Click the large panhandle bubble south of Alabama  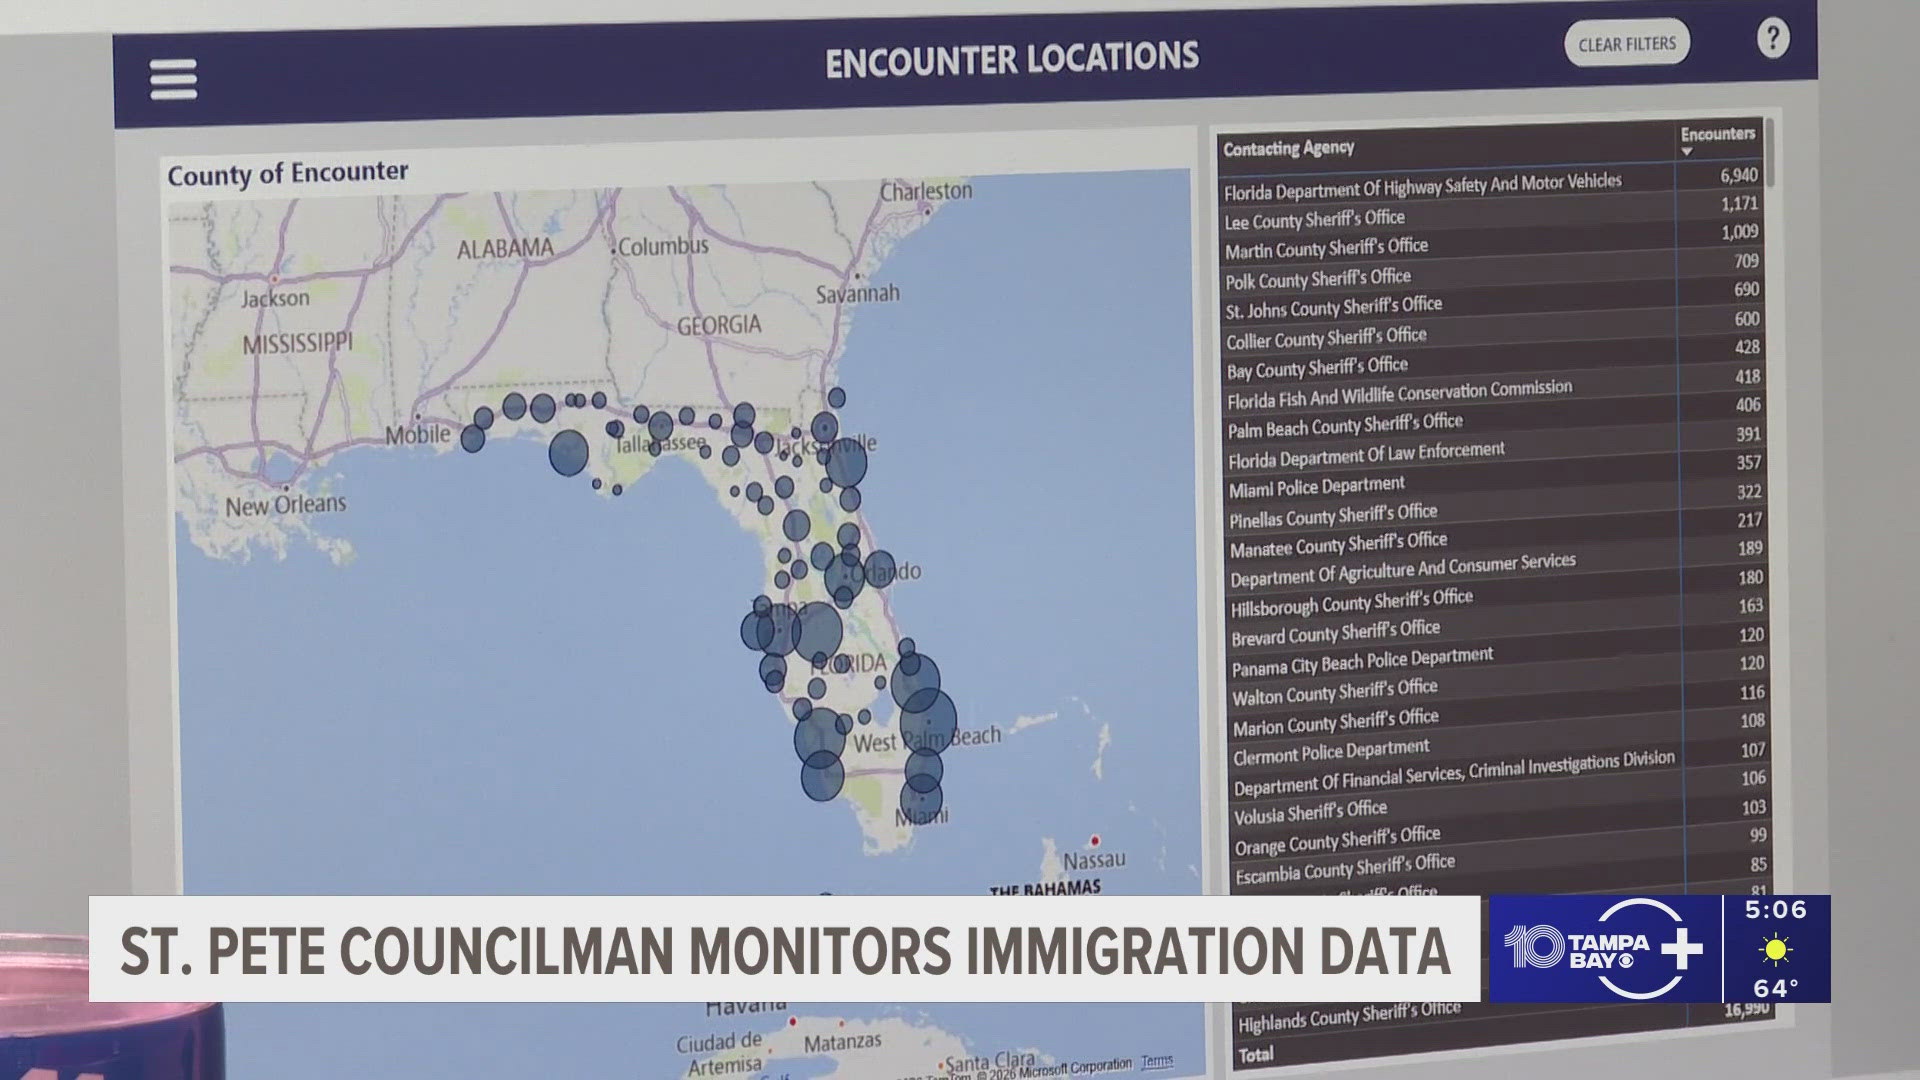[x=569, y=453]
